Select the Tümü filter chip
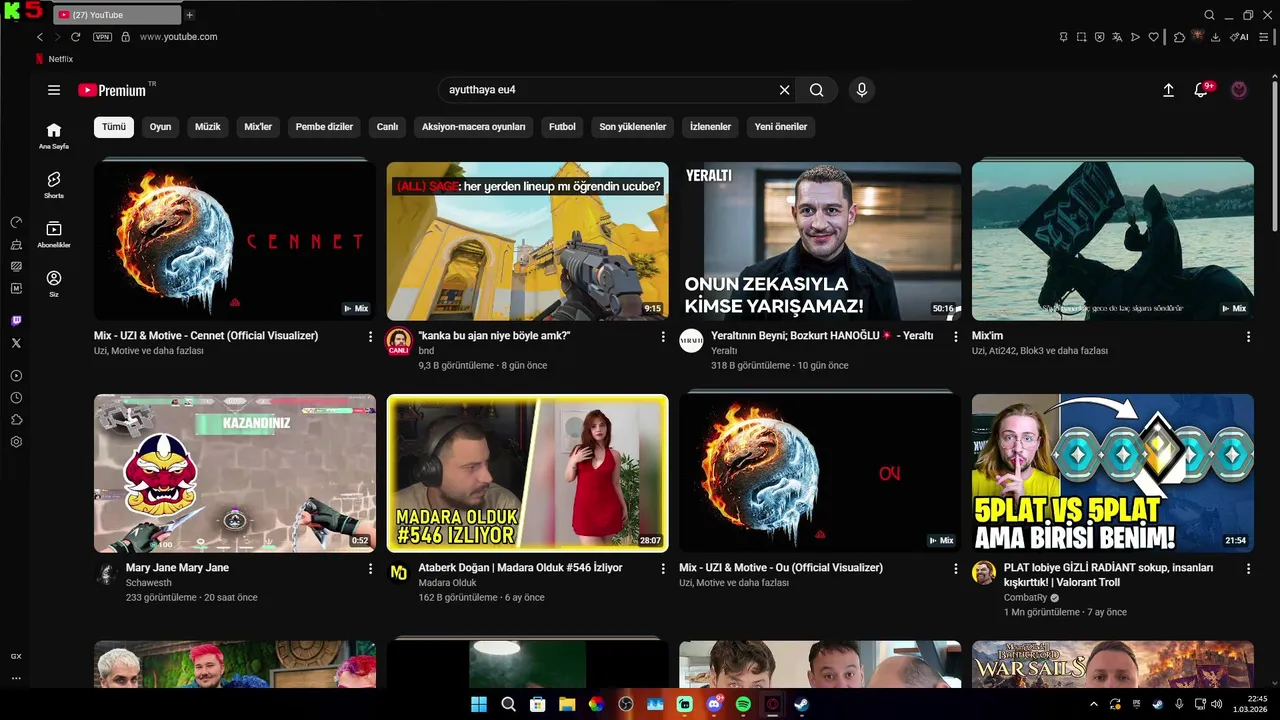 [x=114, y=127]
